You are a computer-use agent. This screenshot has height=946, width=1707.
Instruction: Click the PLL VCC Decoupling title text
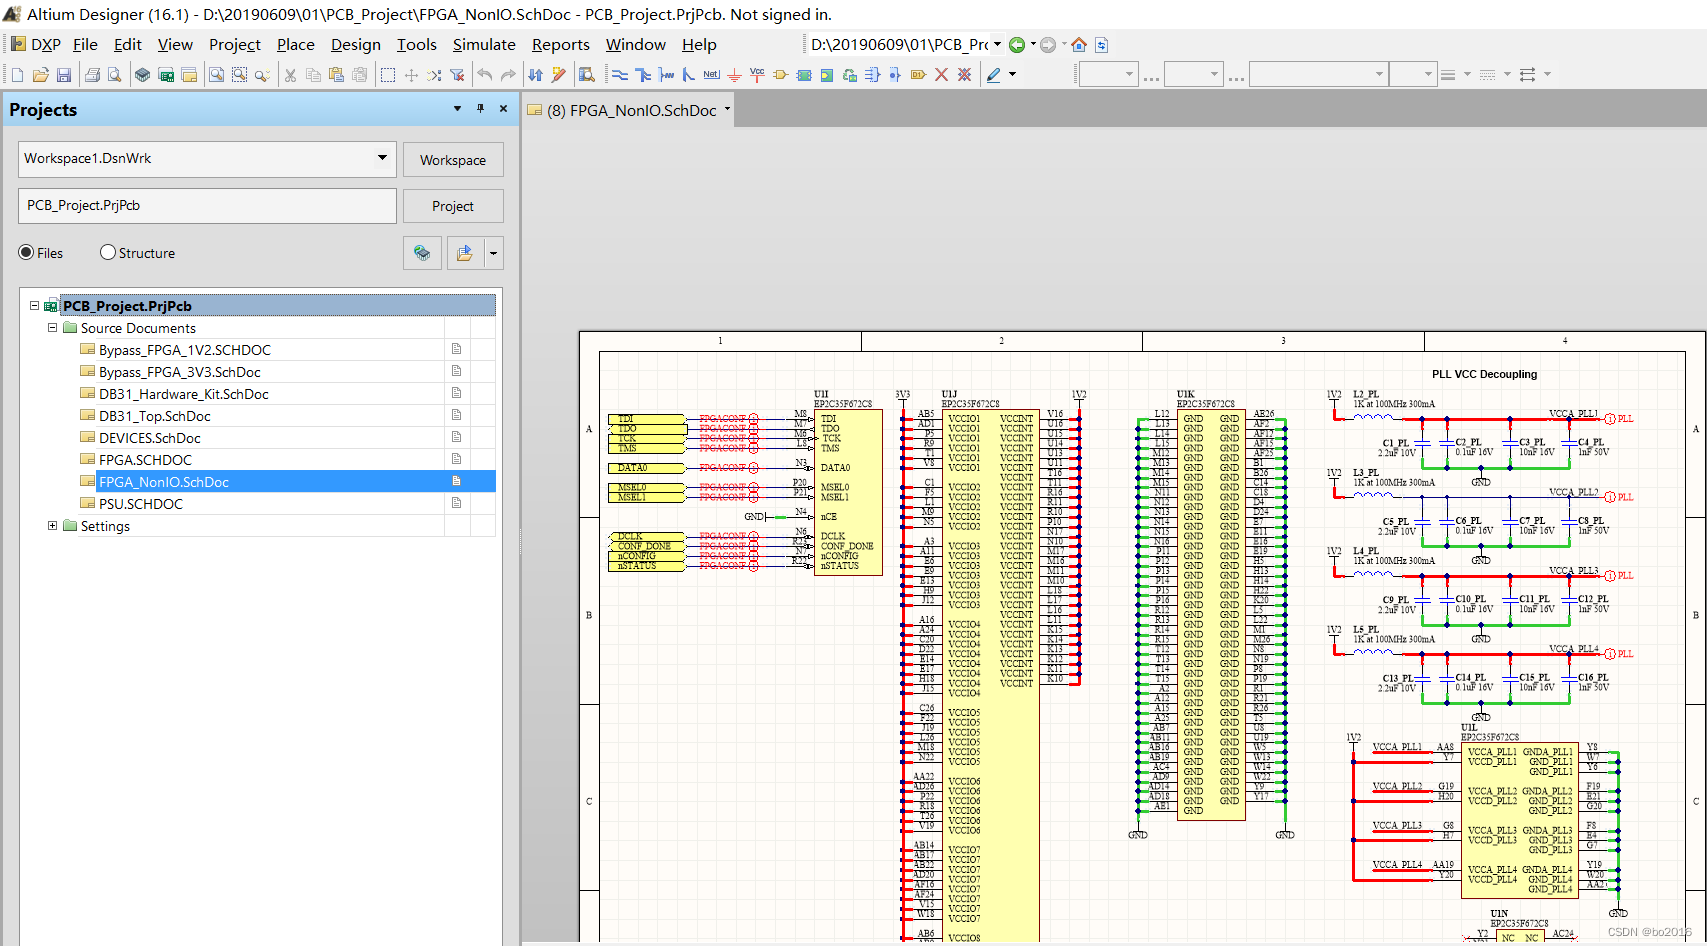[x=1484, y=374]
